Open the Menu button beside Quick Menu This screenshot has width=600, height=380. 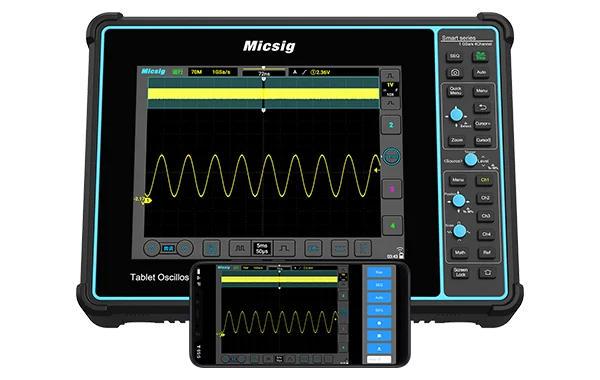482,91
